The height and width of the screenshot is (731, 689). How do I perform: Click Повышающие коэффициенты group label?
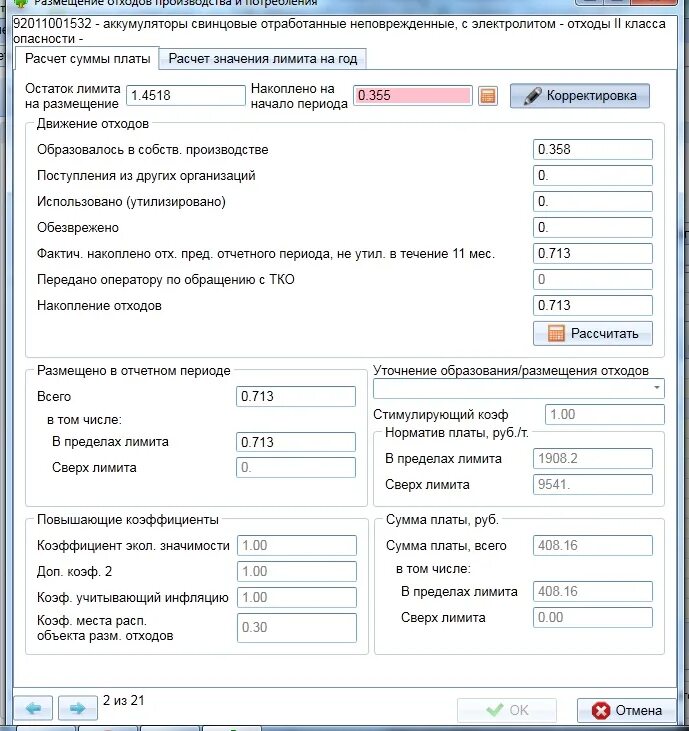[128, 520]
